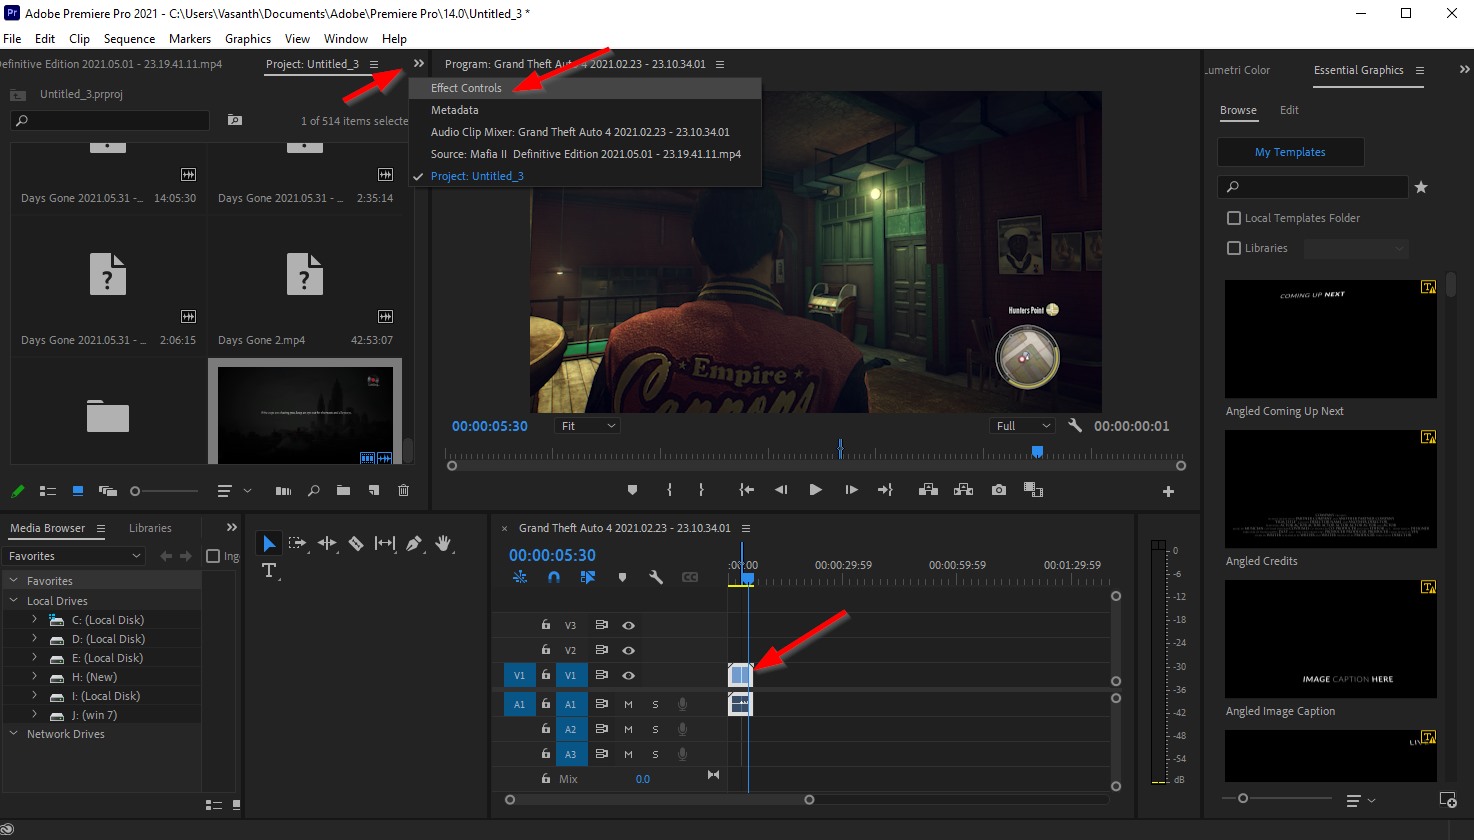Select the Razor tool
This screenshot has width=1474, height=840.
356,543
